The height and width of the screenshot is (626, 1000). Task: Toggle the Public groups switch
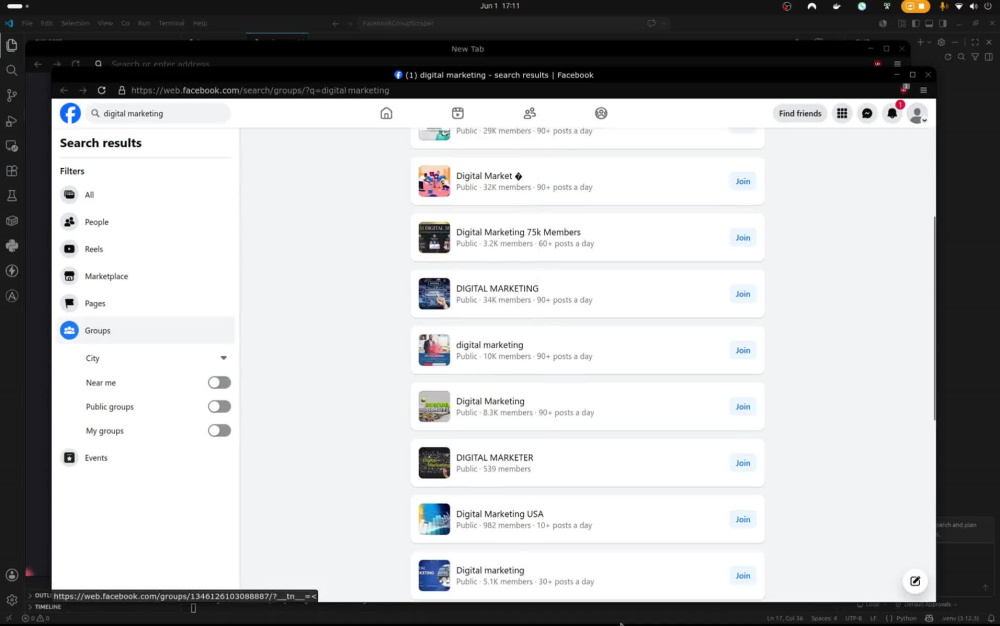point(219,407)
